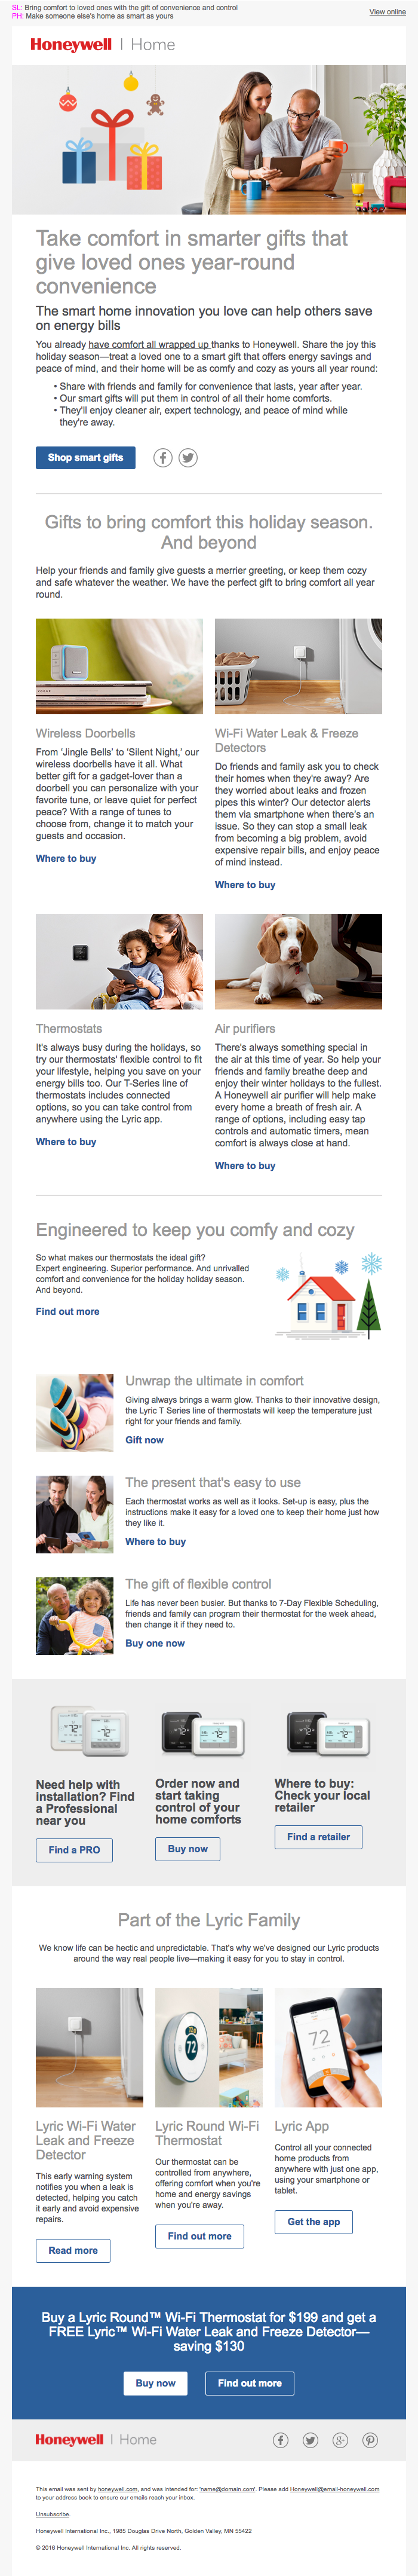
Task: Follow the Gift now link
Action: point(144,1440)
